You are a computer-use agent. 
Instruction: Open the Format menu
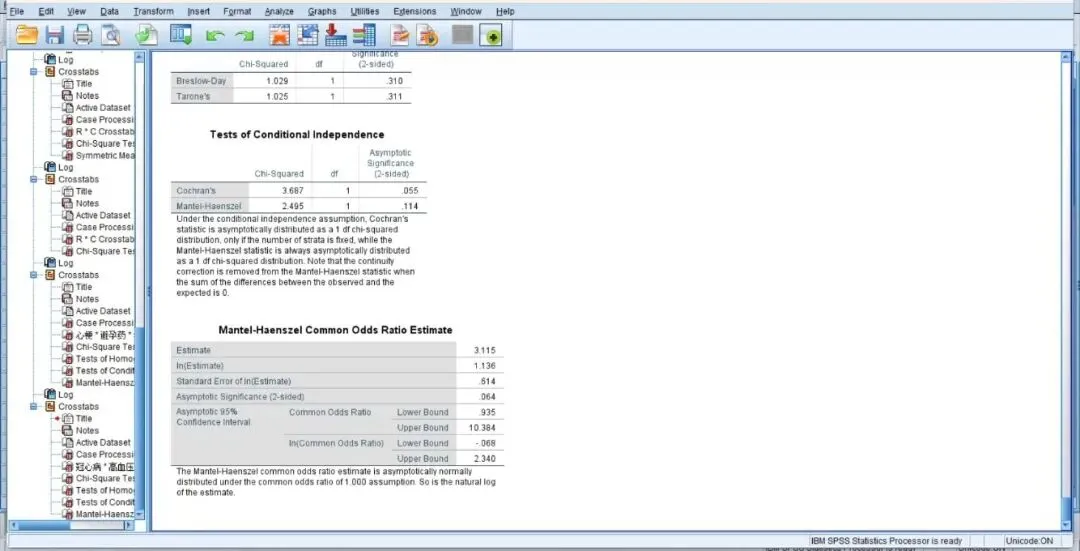237,12
